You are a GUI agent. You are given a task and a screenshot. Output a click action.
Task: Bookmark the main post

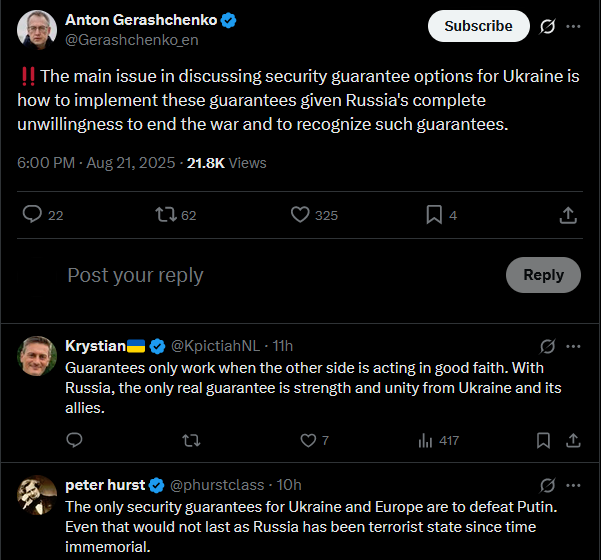(434, 214)
